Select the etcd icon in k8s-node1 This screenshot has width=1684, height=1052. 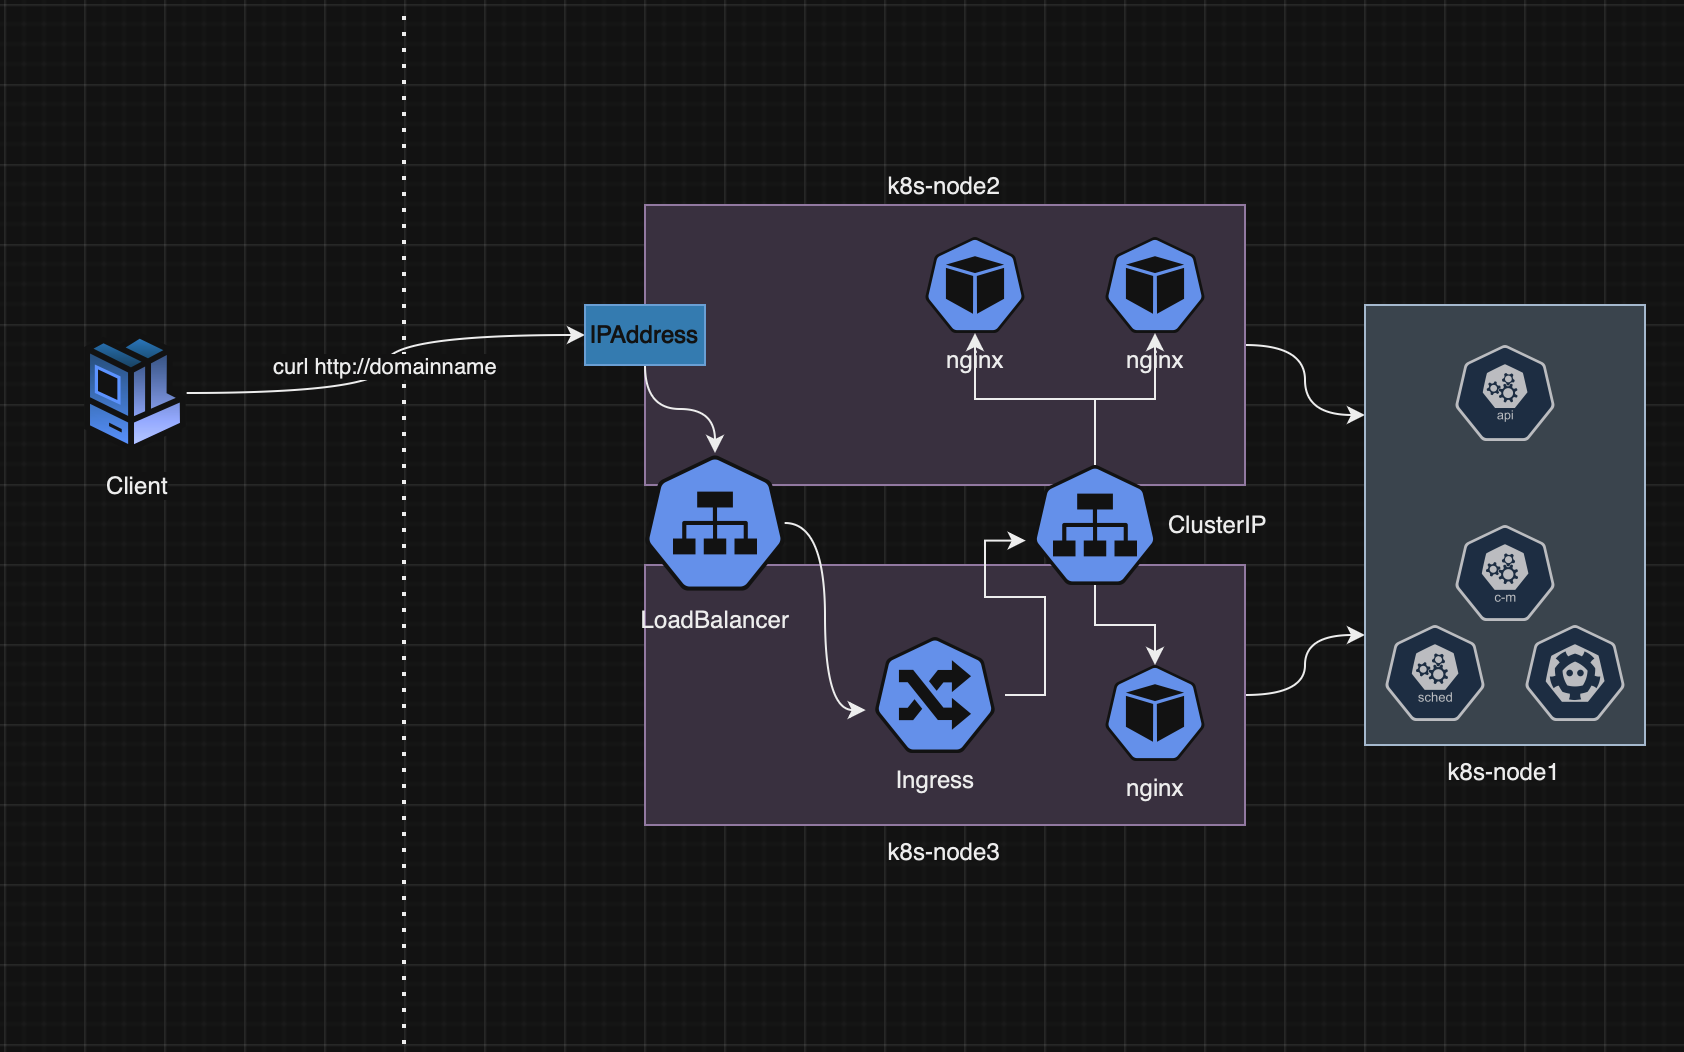pyautogui.click(x=1575, y=673)
